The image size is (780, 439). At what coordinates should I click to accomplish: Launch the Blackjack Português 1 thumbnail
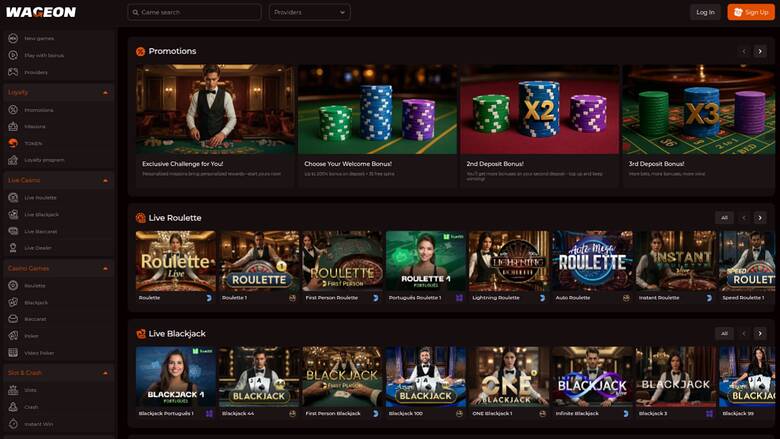[x=176, y=376]
